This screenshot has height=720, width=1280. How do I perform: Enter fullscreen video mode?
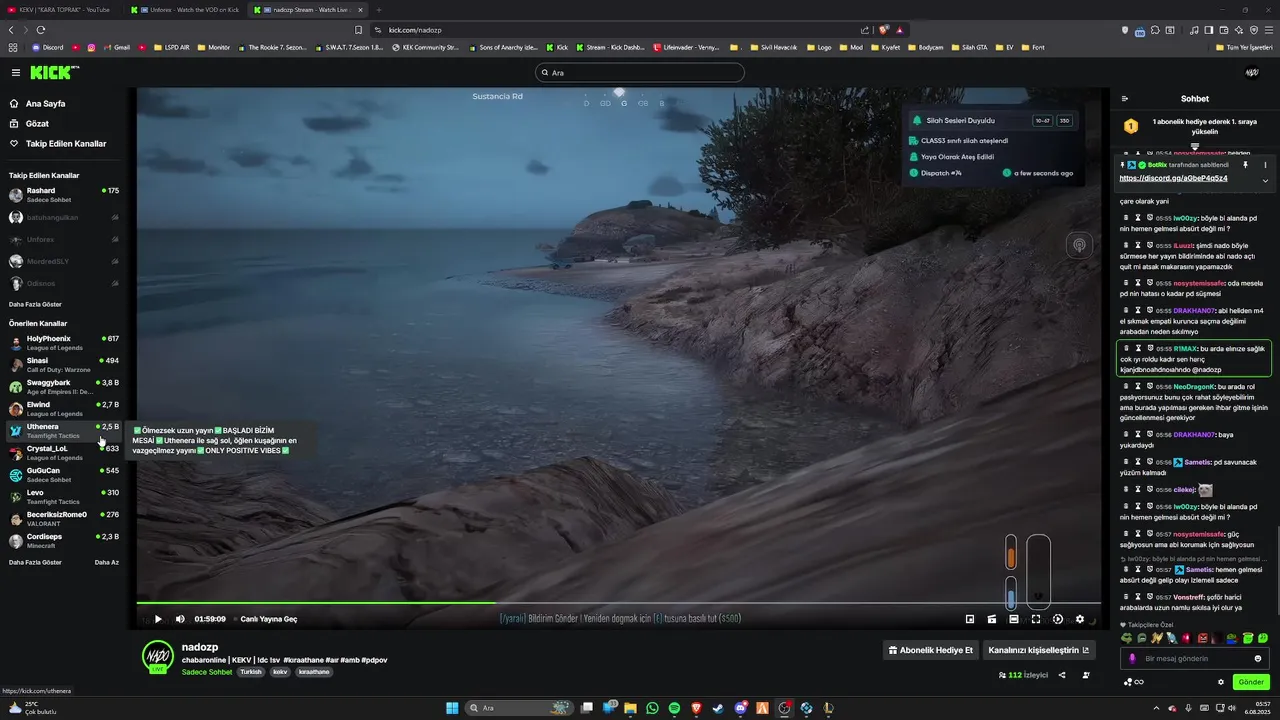[1036, 619]
